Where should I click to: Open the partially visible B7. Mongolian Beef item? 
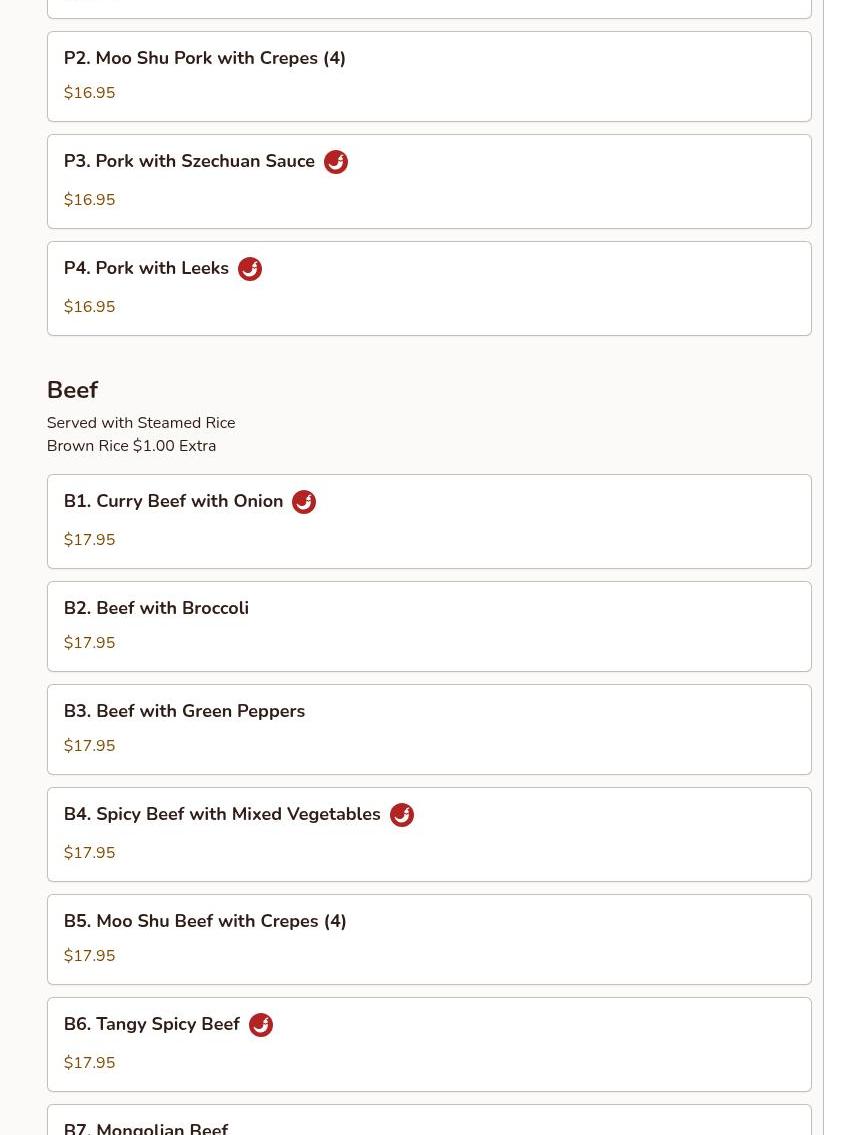coord(429,1120)
